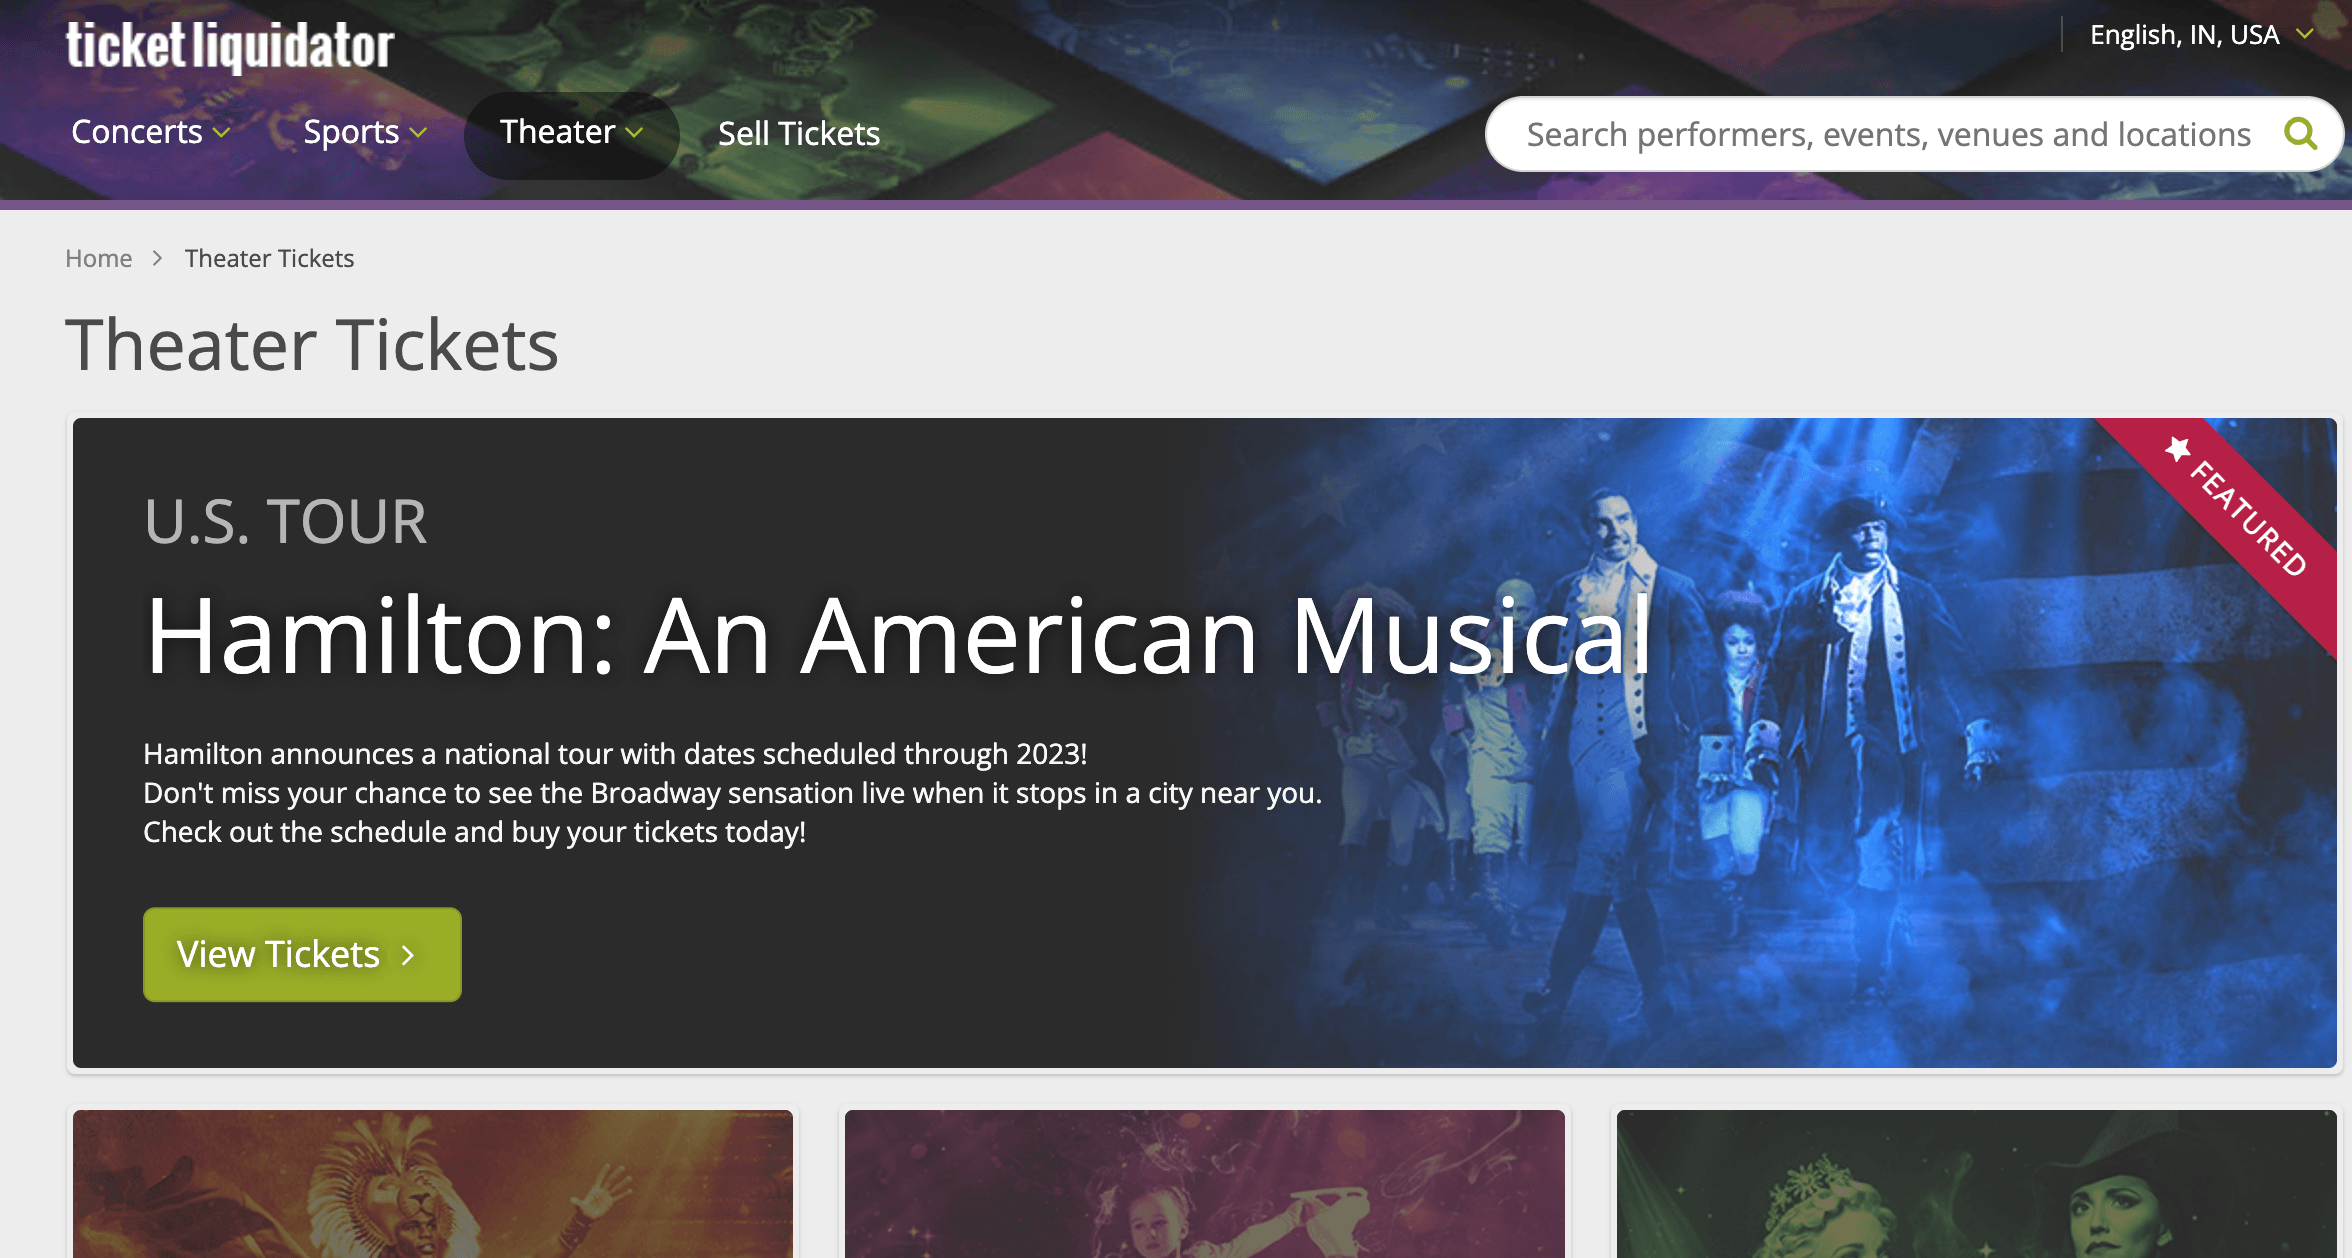Viewport: 2352px width, 1258px height.
Task: Go to Sell Tickets page
Action: pyautogui.click(x=799, y=133)
